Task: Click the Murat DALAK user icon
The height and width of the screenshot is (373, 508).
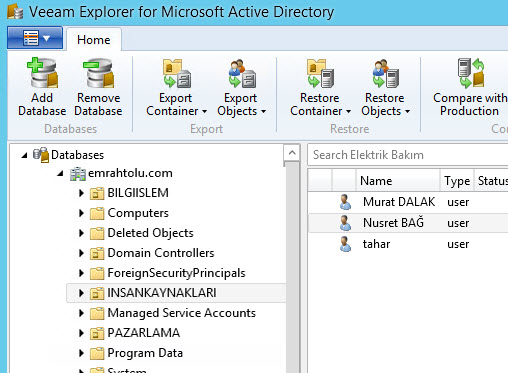Action: 345,202
